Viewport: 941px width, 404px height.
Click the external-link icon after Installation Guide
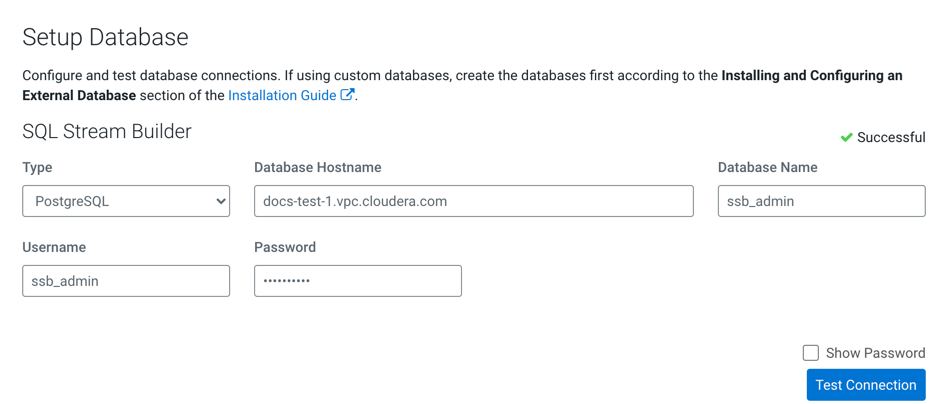tap(347, 95)
